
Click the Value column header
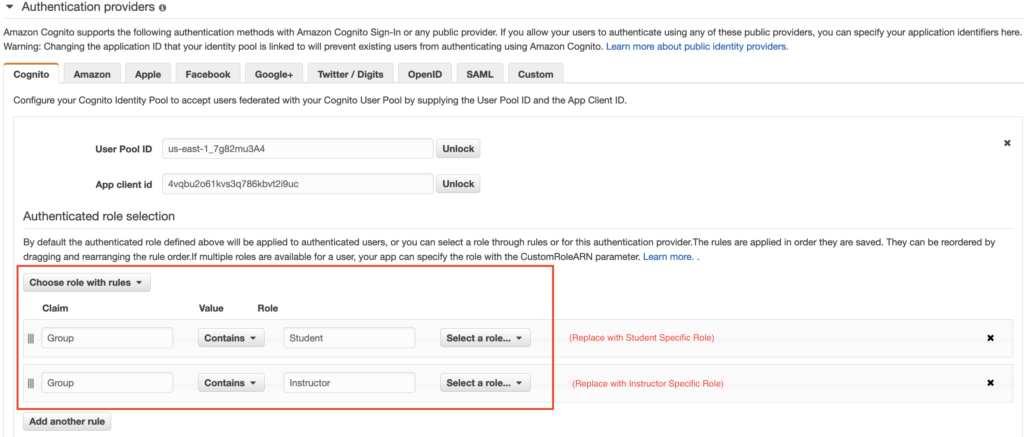click(211, 308)
